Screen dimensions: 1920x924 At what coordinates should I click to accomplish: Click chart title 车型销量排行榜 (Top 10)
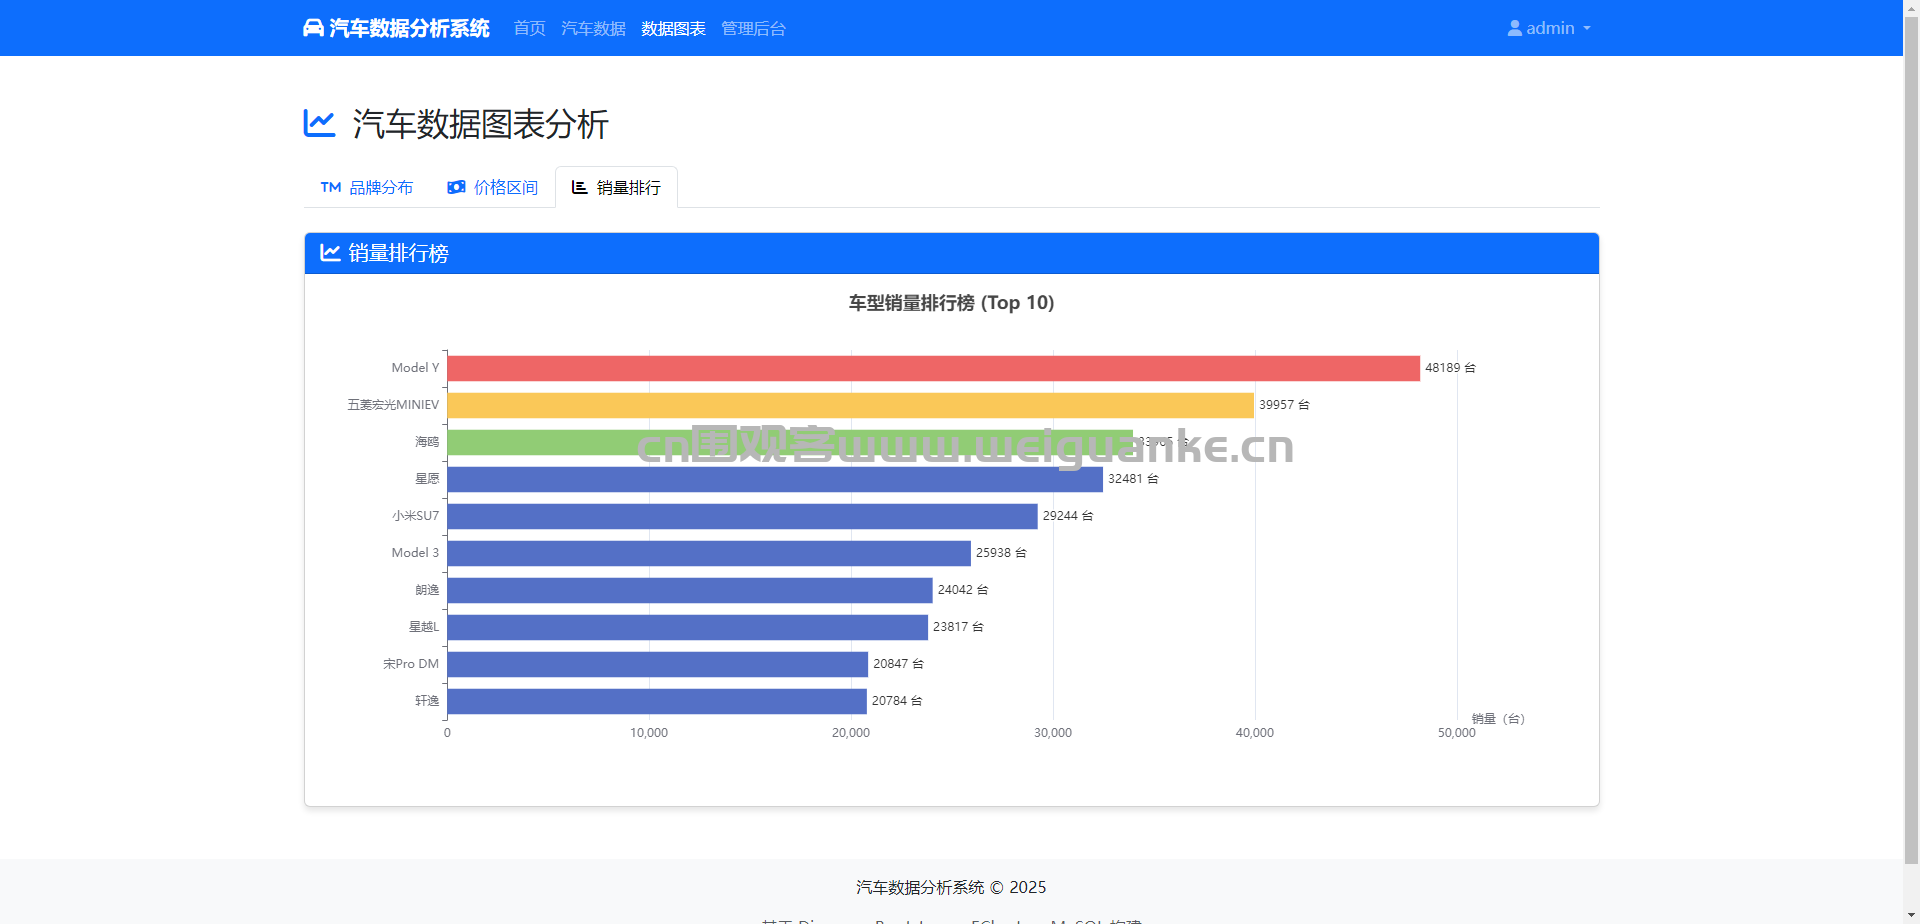click(951, 302)
